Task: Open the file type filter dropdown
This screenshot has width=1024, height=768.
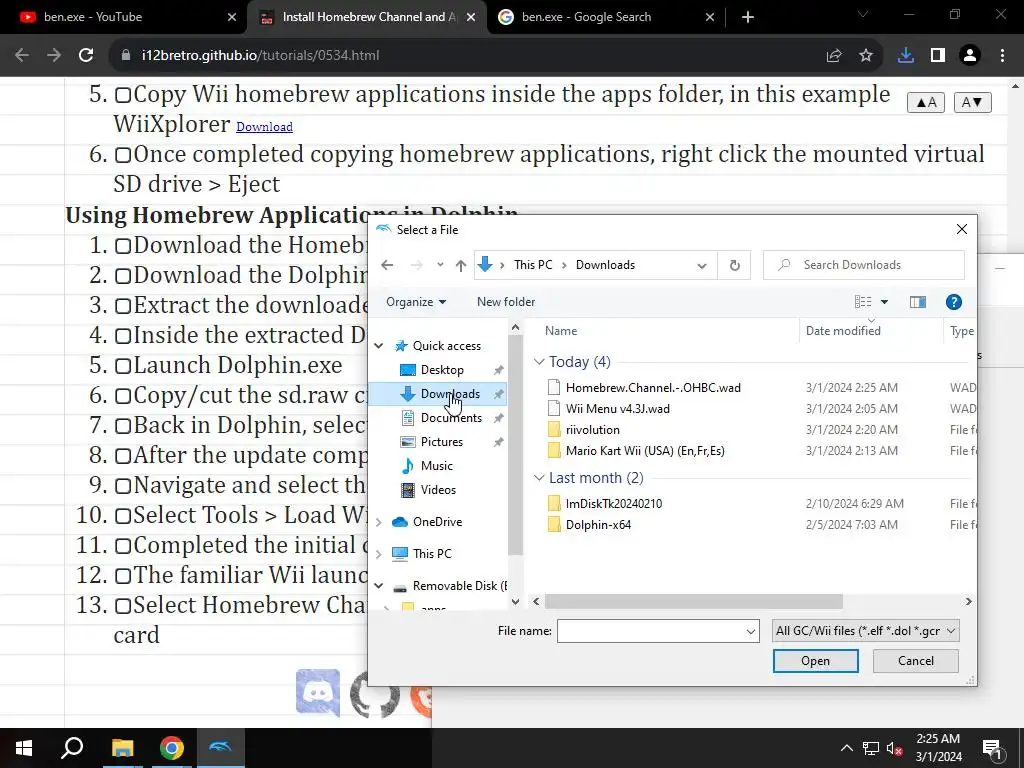Action: pos(865,631)
